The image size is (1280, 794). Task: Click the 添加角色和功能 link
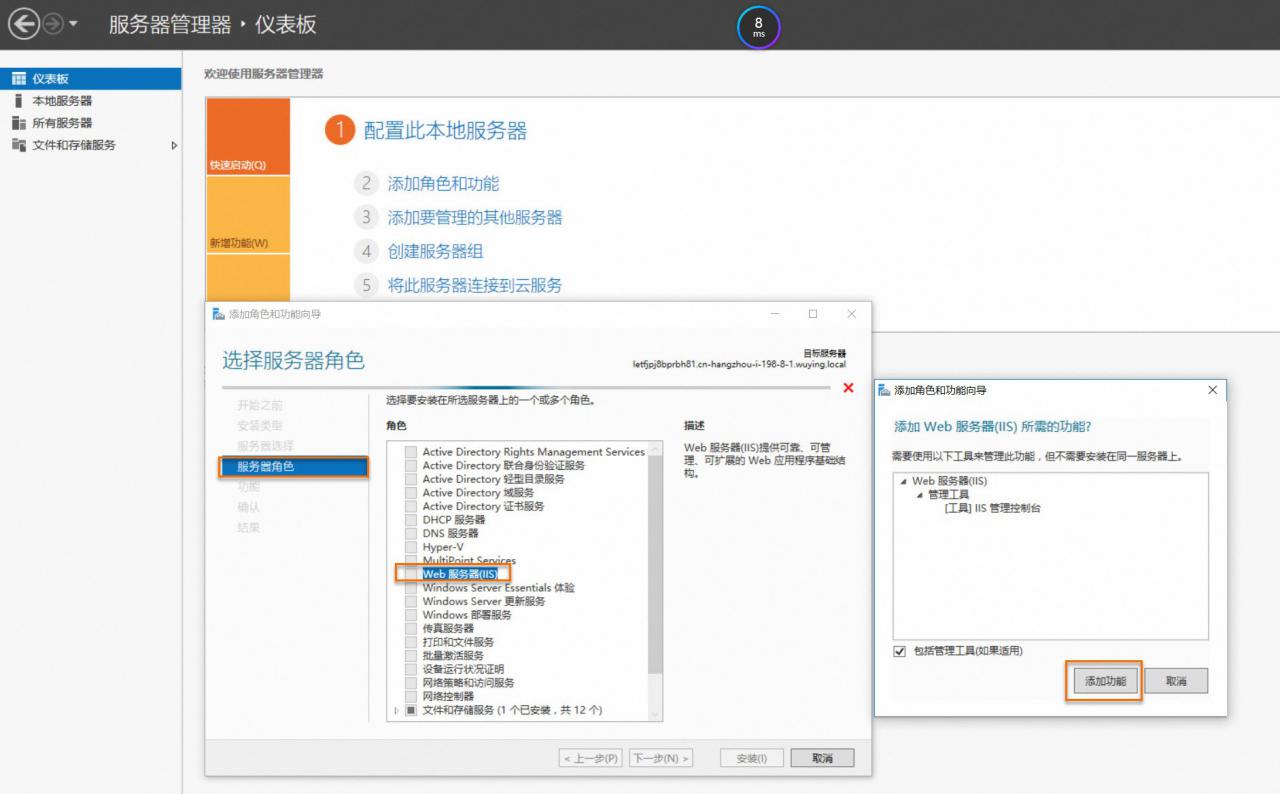pos(443,184)
